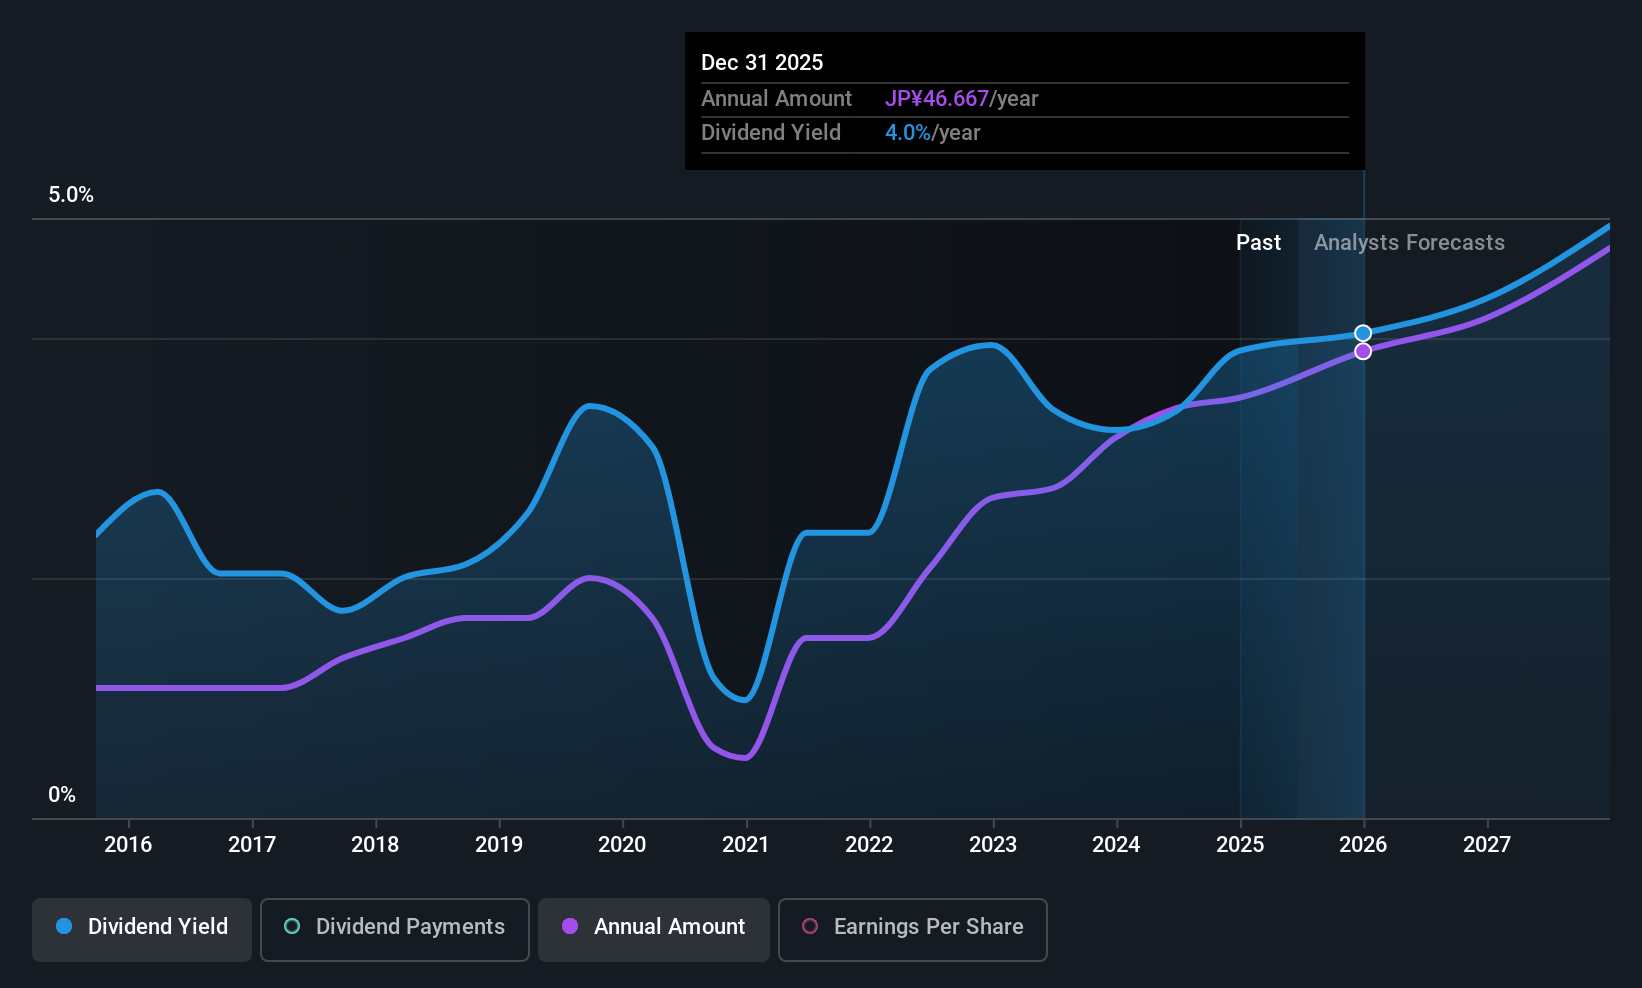The image size is (1642, 988).
Task: Click the blue Dividend Yield data point marker
Action: click(1363, 333)
